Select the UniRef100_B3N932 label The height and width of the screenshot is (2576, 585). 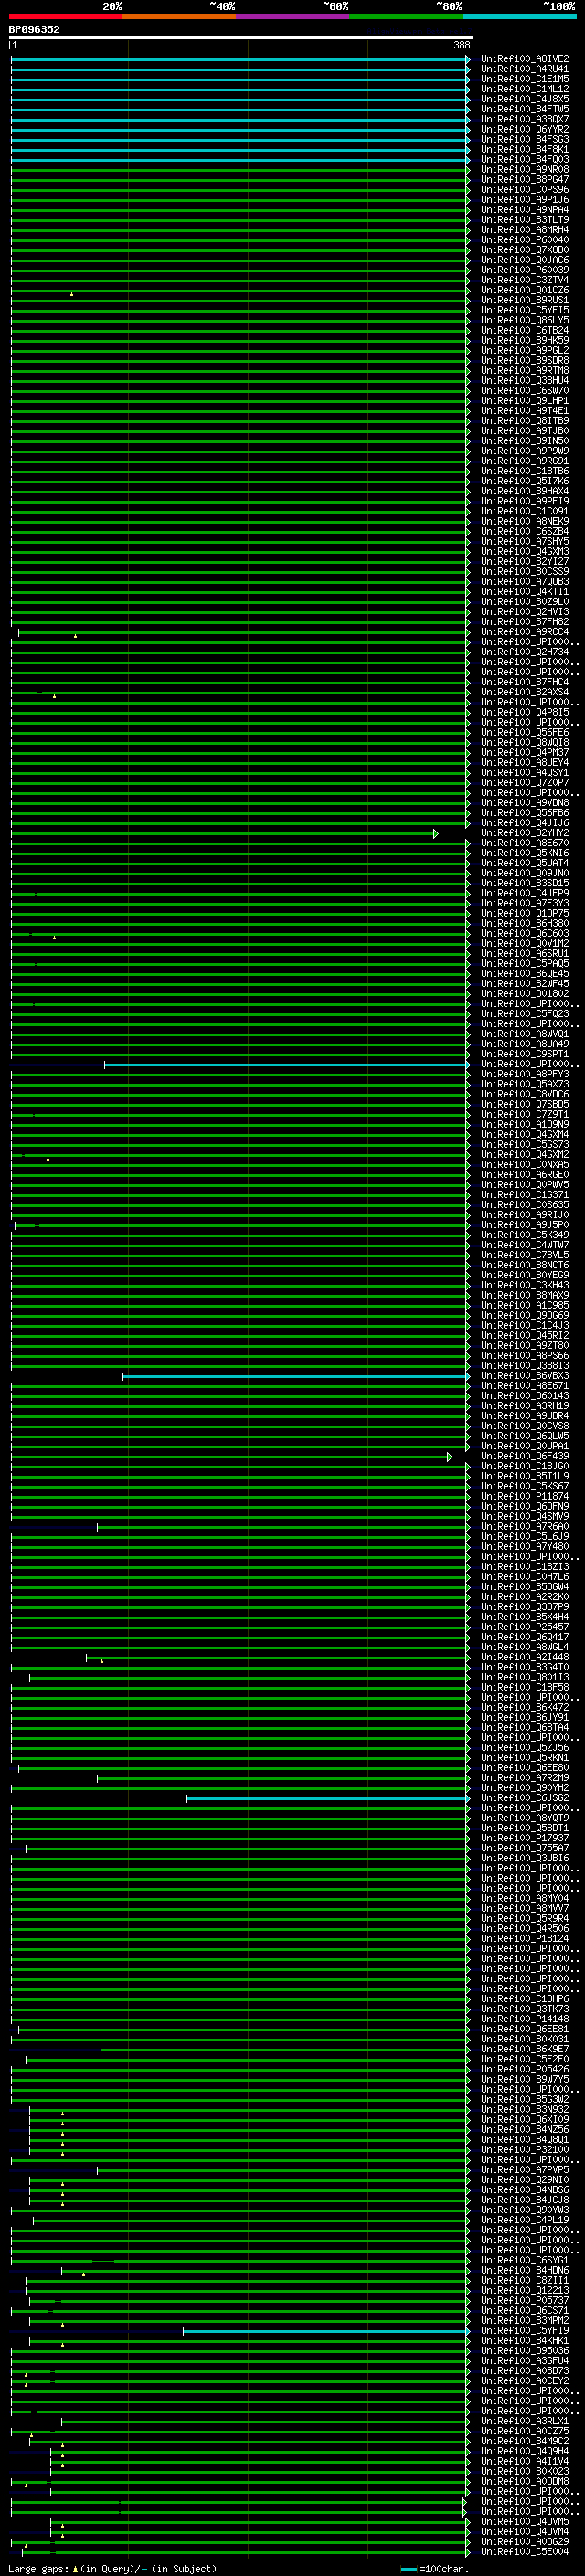pos(524,2109)
